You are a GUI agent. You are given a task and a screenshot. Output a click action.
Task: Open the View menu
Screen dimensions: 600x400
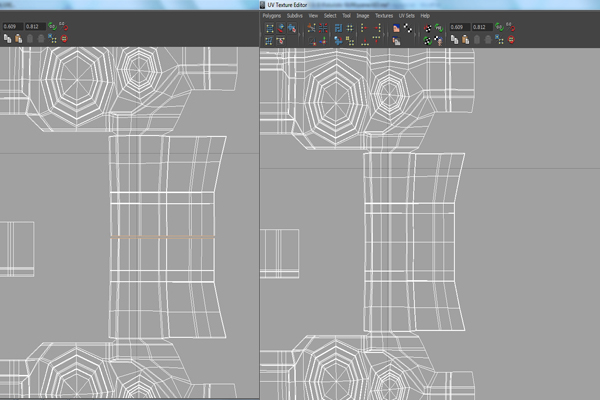[313, 16]
